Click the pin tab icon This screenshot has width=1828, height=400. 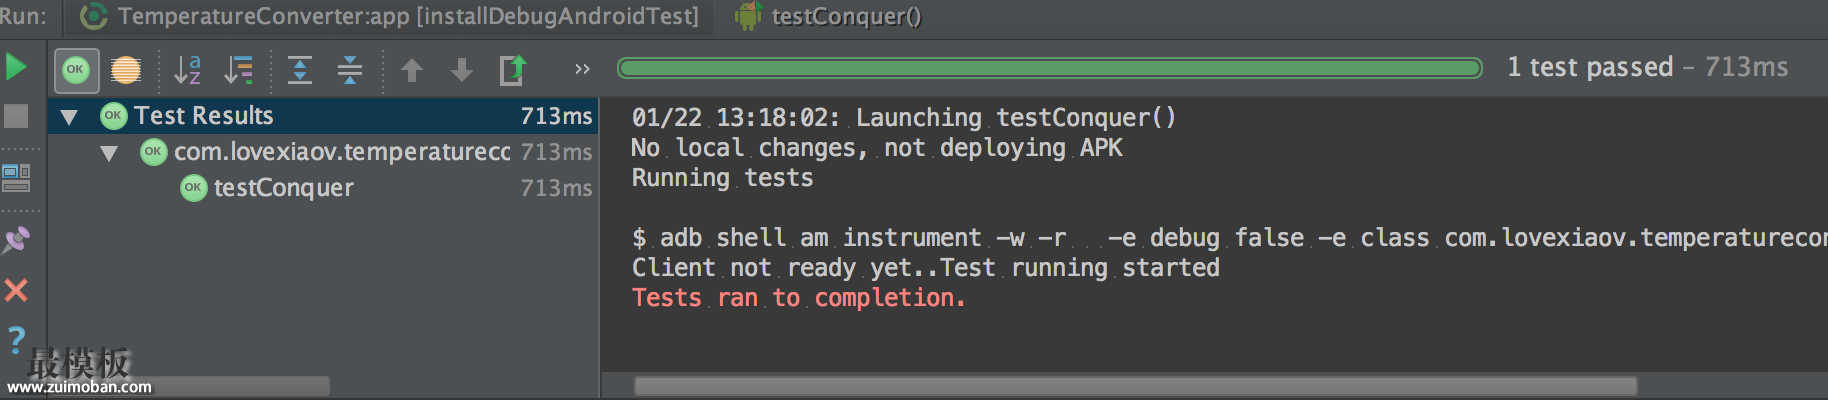pyautogui.click(x=16, y=240)
